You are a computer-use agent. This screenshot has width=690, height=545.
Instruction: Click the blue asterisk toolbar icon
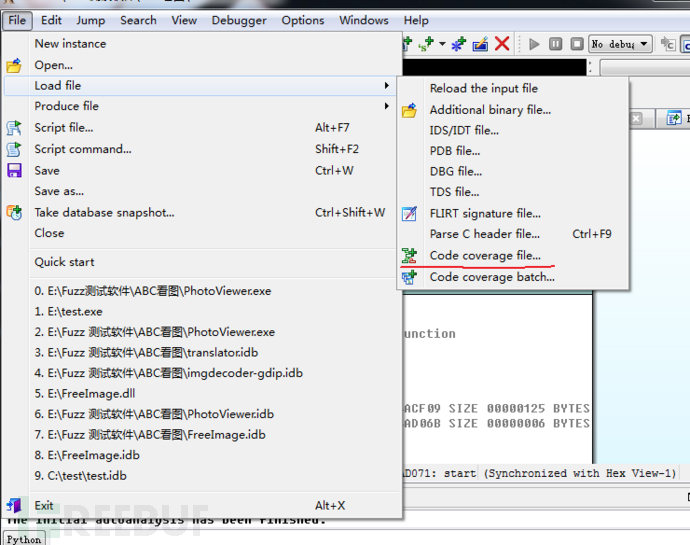[x=458, y=44]
